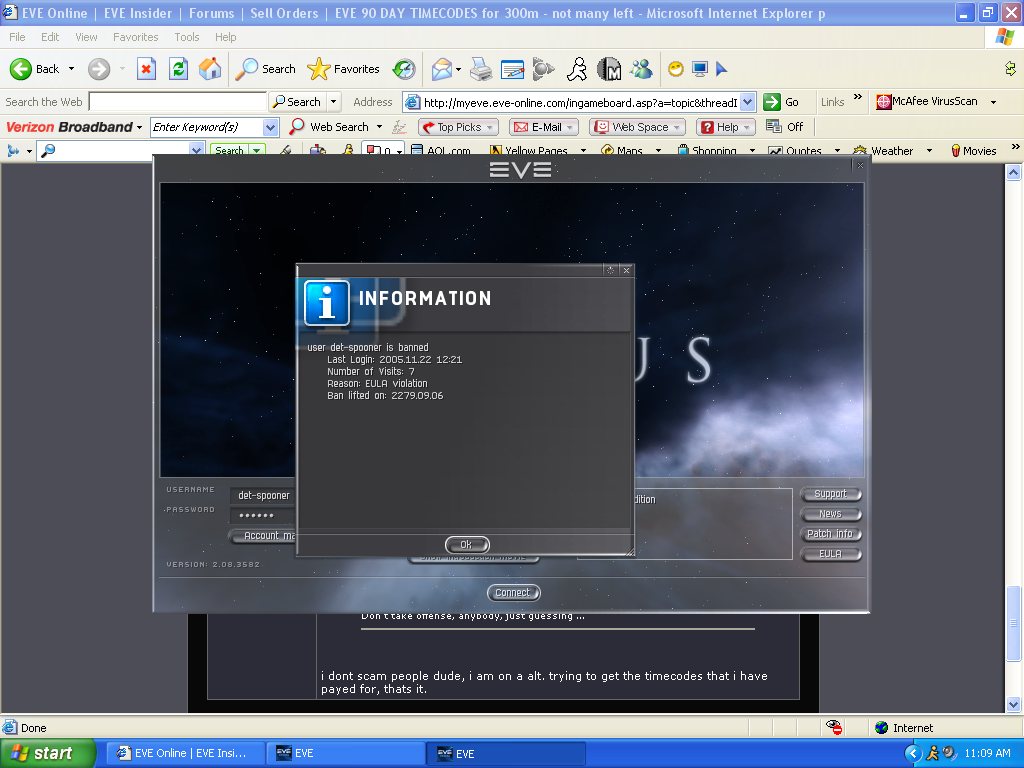Click the EULA button in EVE launcher
This screenshot has height=768, width=1024.
[830, 554]
